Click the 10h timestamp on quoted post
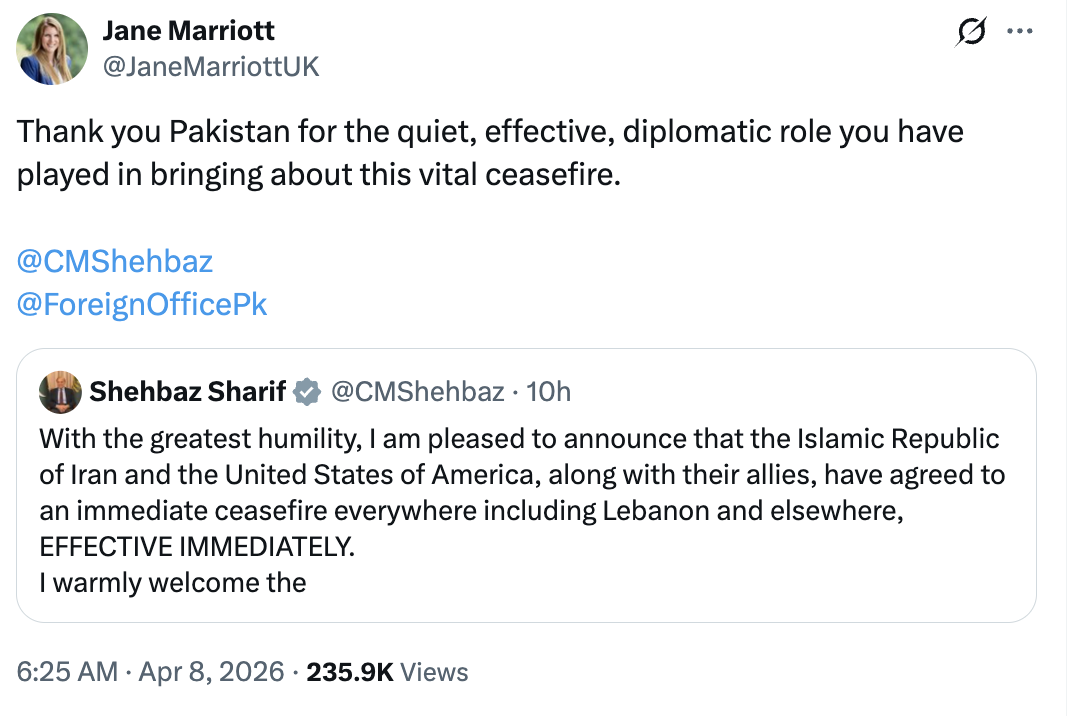This screenshot has width=1078, height=716. (x=548, y=392)
